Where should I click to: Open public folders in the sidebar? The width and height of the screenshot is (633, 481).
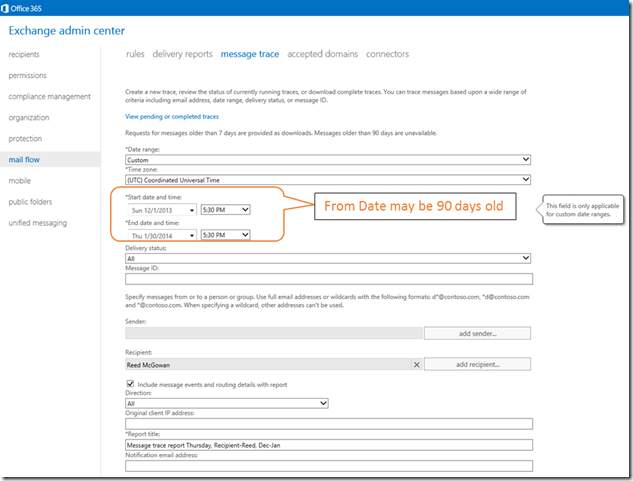[30, 202]
